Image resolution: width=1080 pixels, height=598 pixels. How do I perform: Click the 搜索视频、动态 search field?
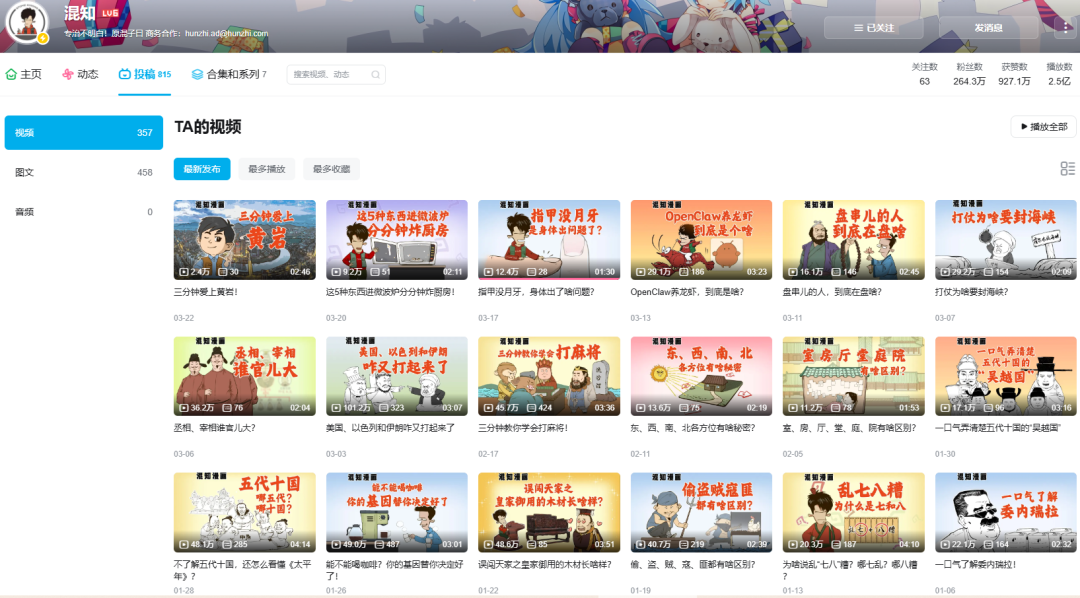tap(328, 75)
